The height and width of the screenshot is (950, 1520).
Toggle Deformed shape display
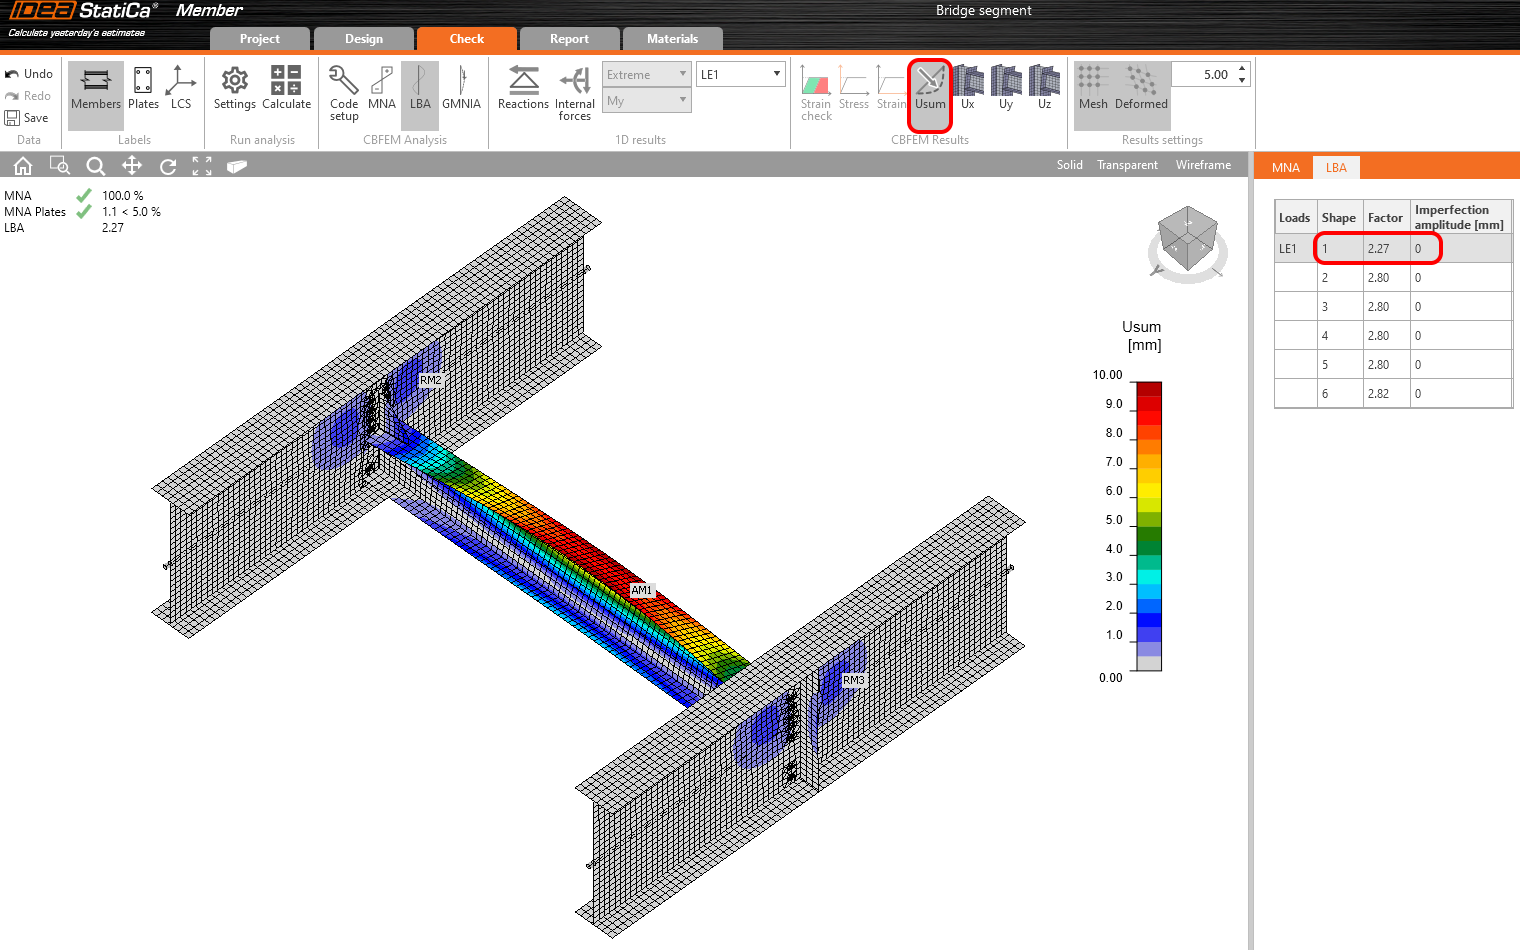tap(1141, 88)
